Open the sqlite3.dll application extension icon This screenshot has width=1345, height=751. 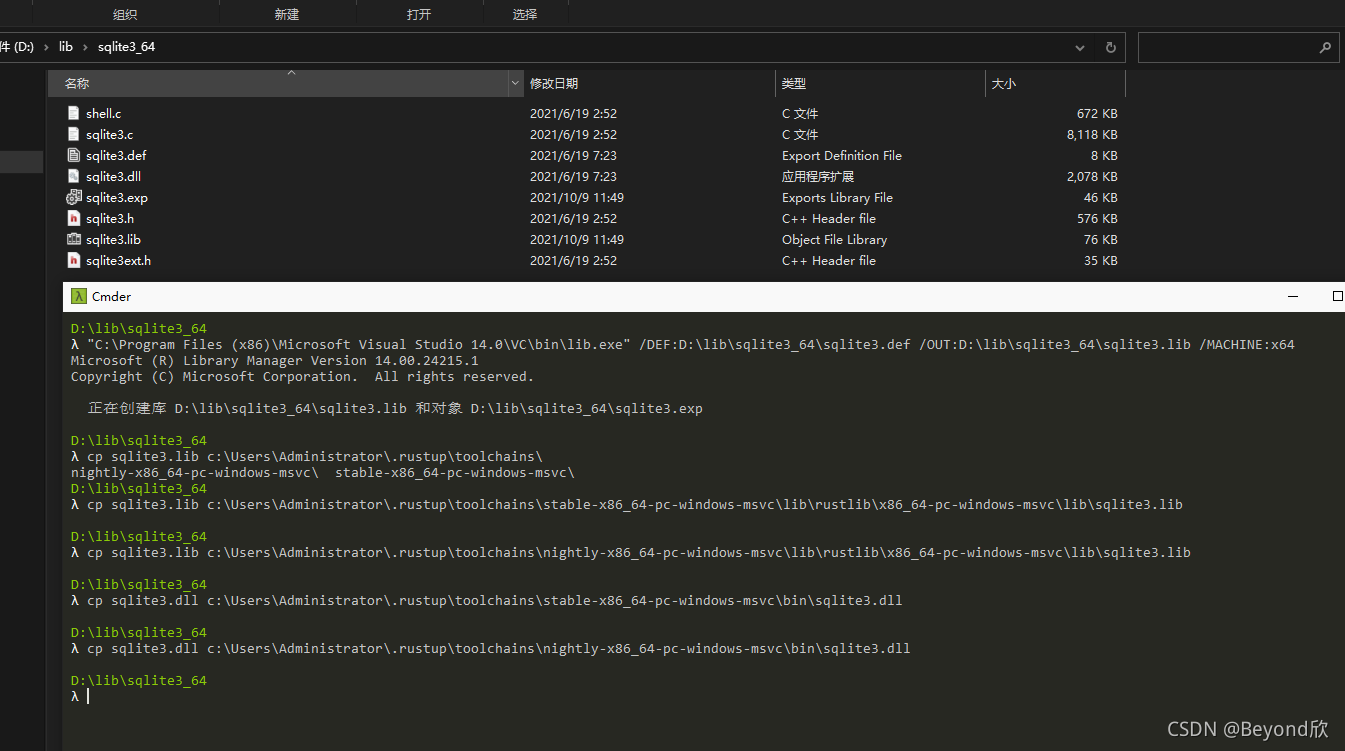tap(73, 176)
